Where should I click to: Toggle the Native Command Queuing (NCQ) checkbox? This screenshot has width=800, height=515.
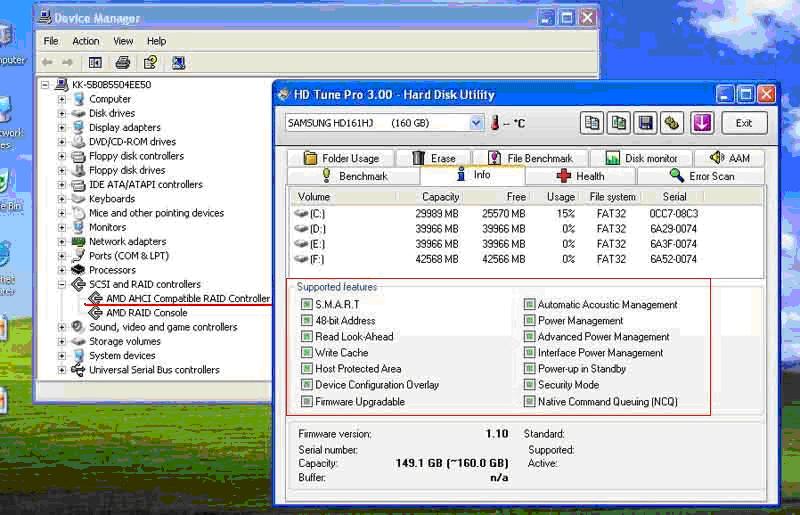coord(529,401)
